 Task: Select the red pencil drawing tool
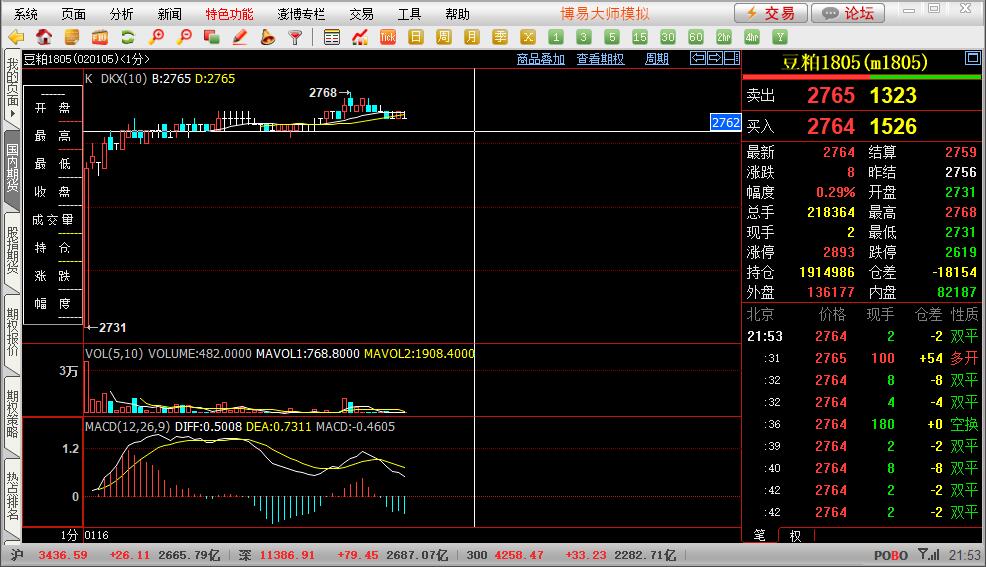[240, 37]
